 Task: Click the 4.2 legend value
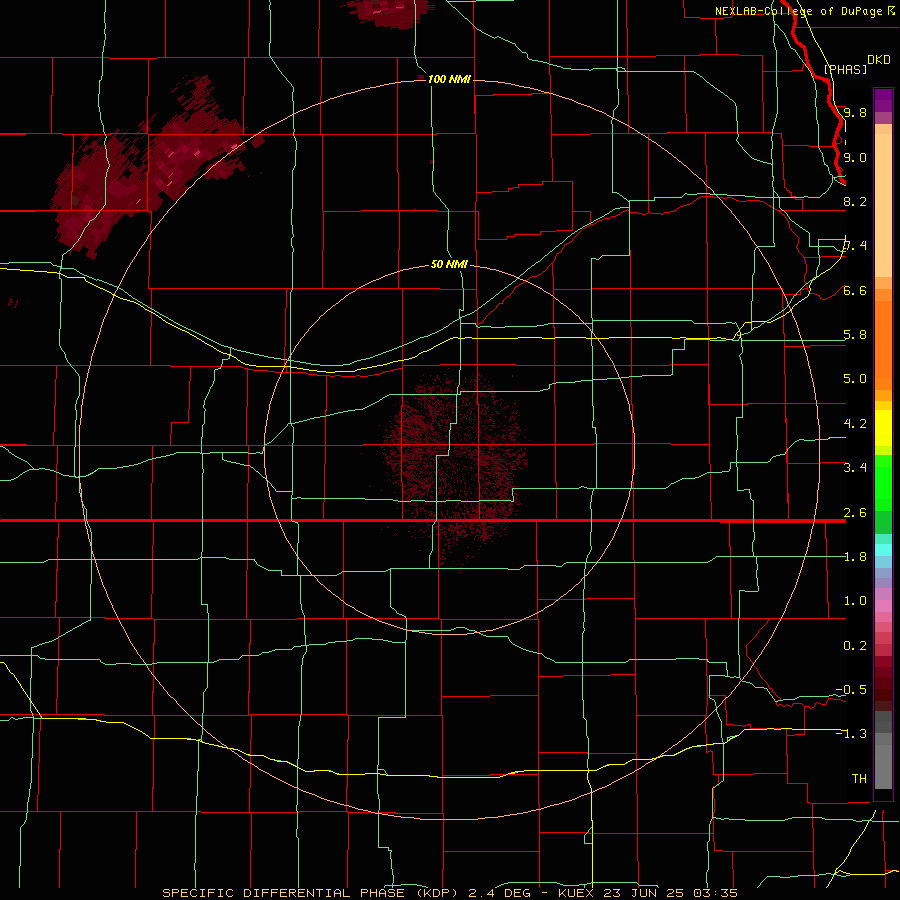point(855,424)
